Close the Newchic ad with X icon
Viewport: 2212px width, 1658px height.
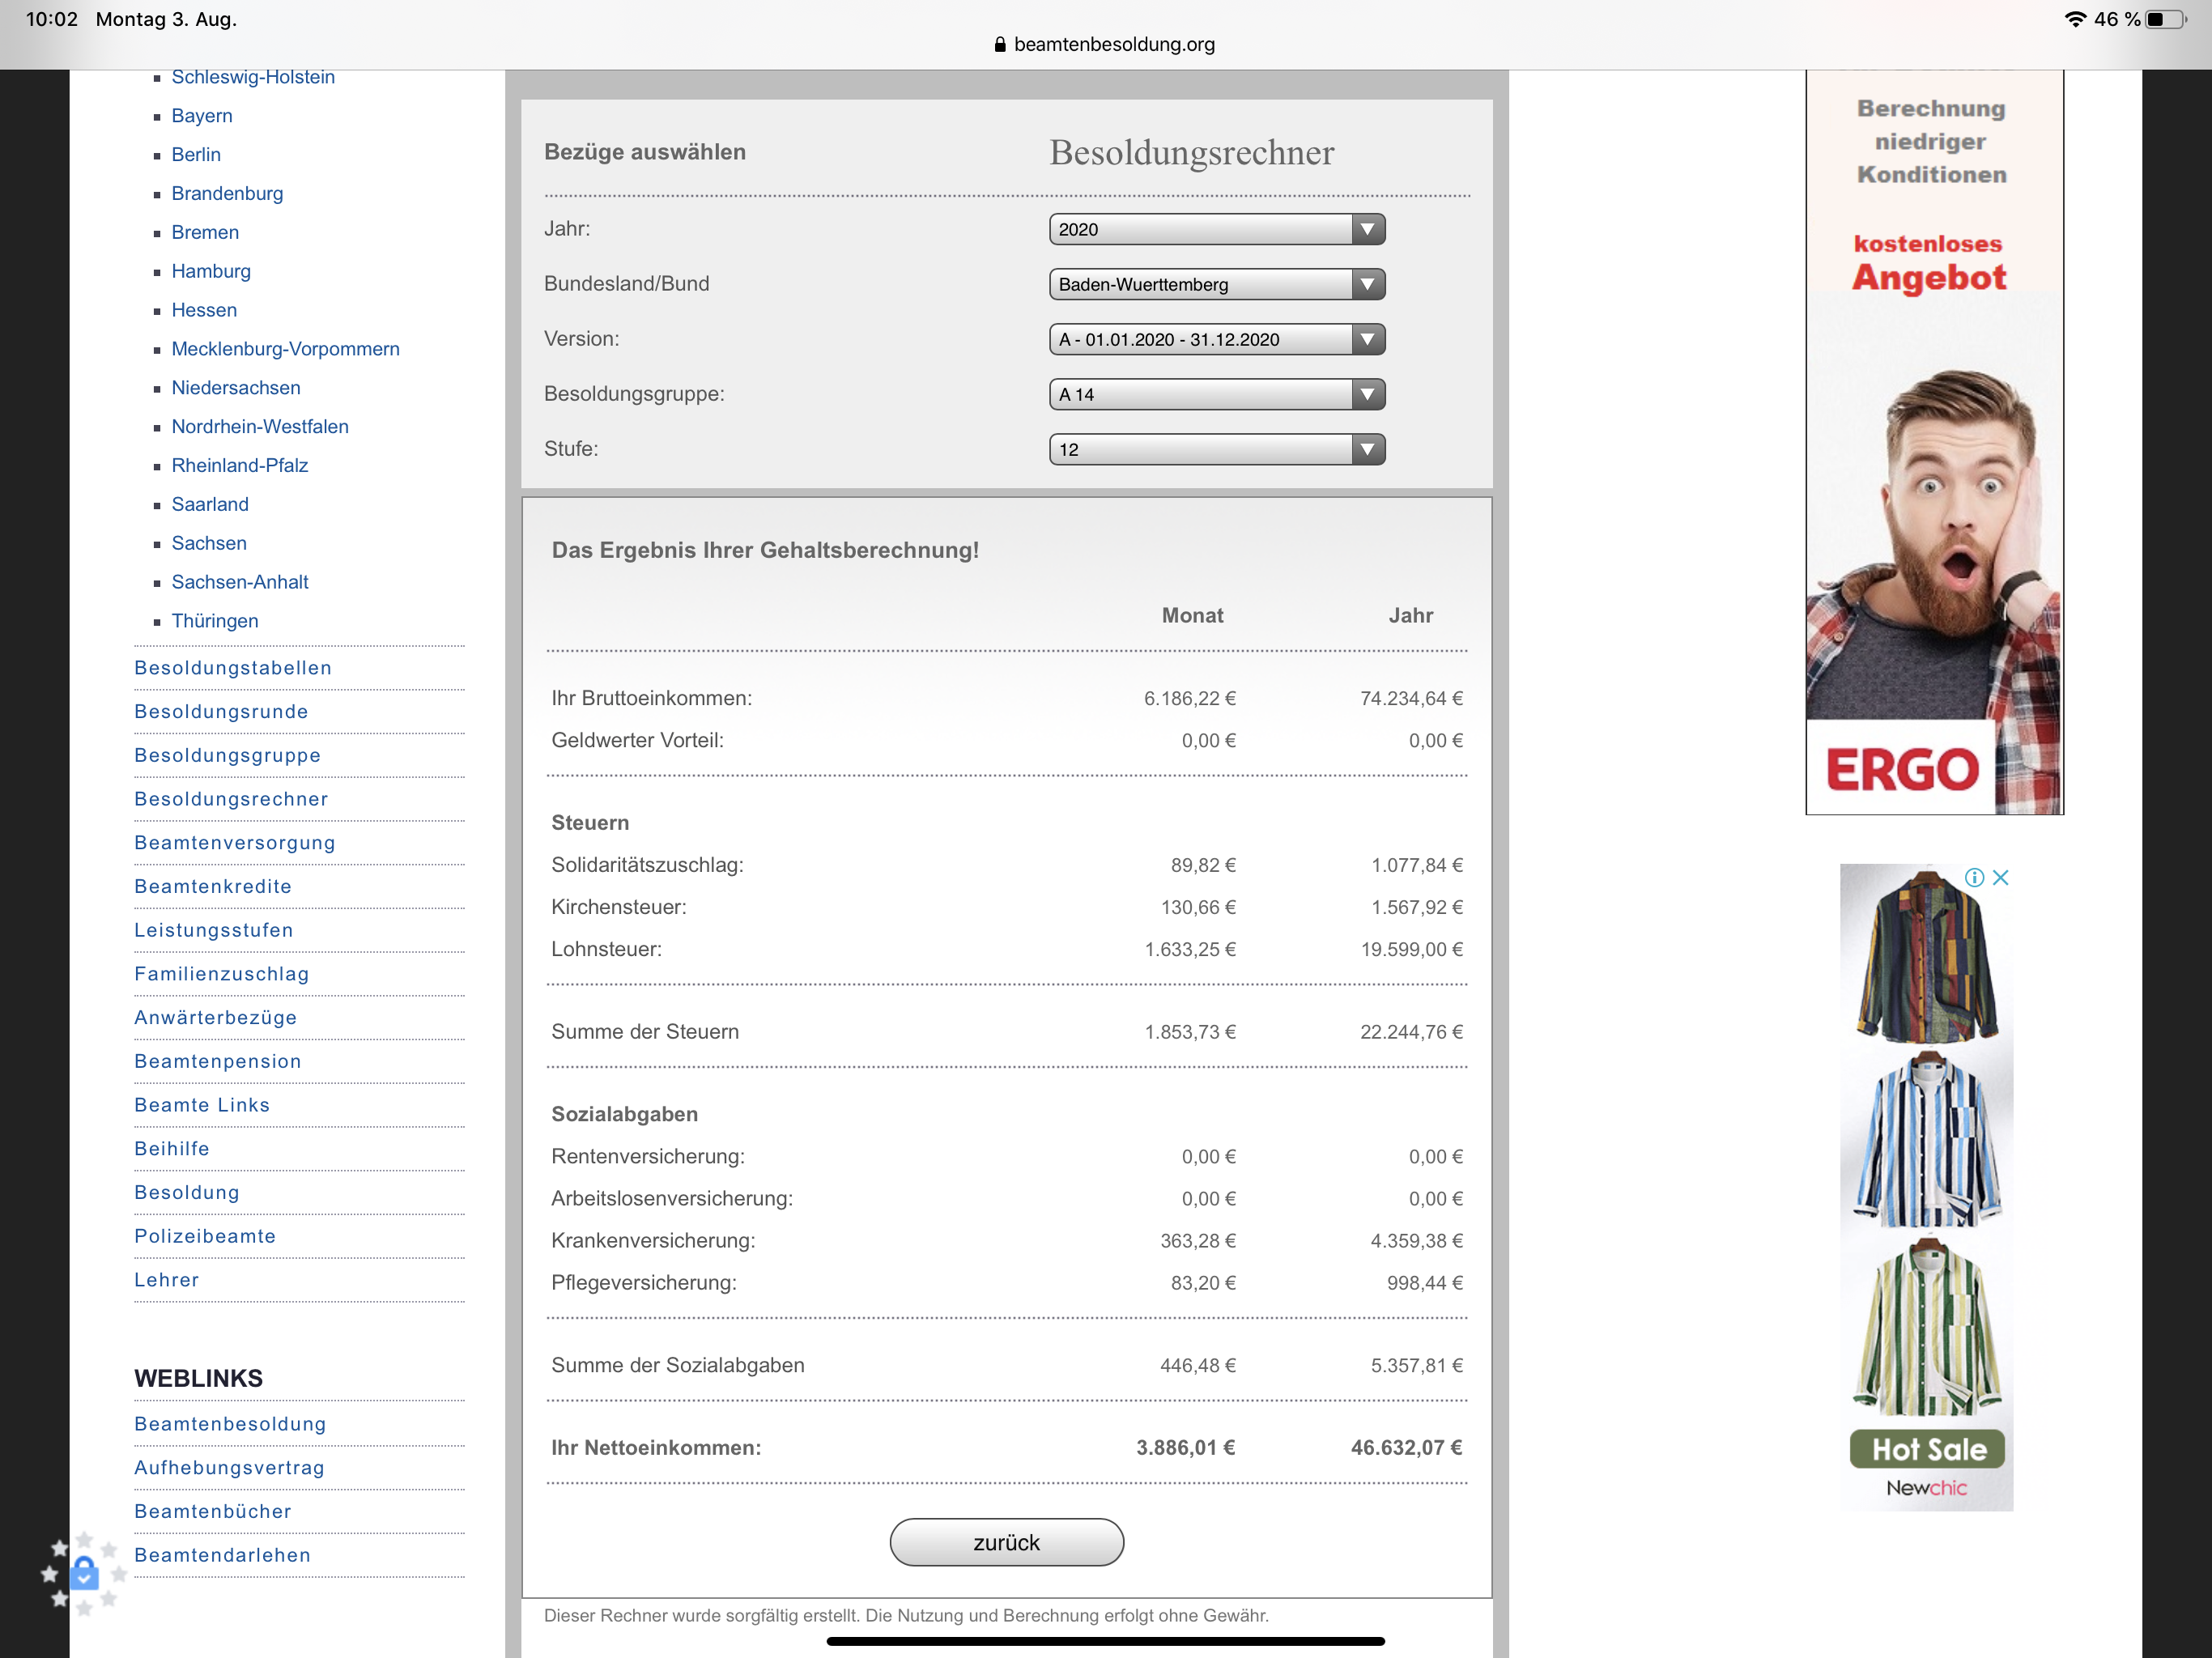click(2001, 878)
